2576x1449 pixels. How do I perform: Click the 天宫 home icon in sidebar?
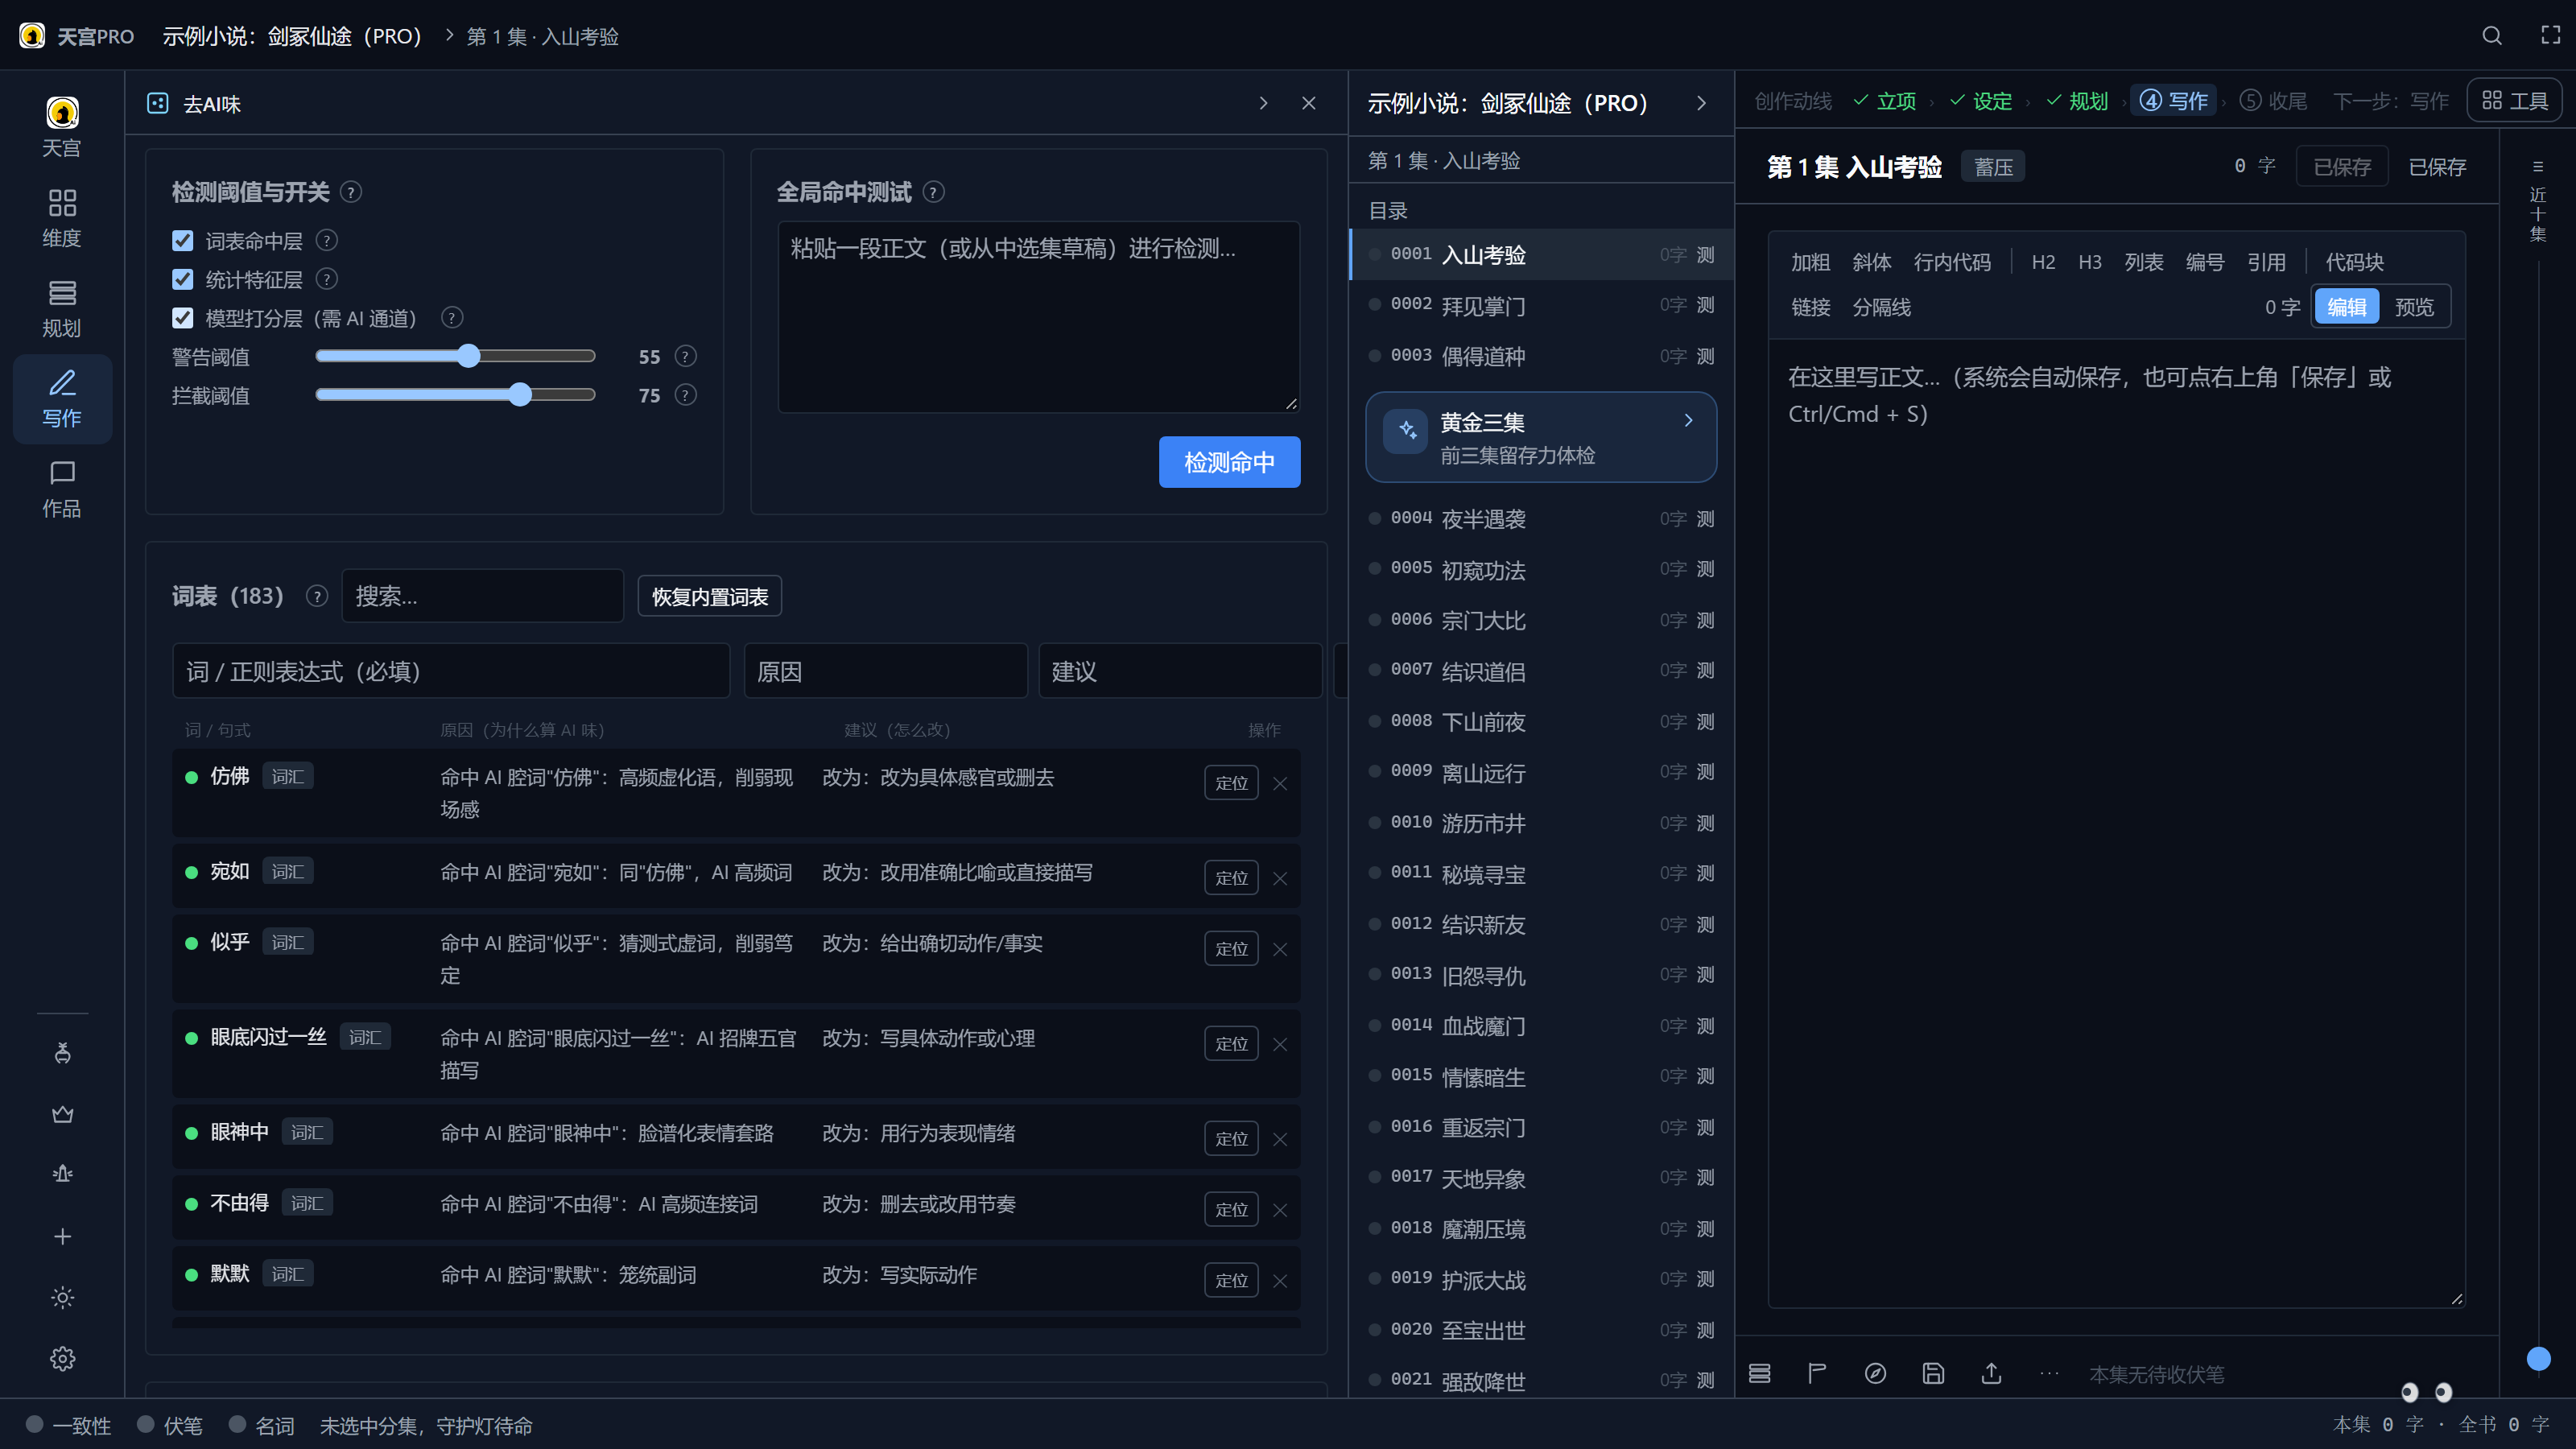62,128
